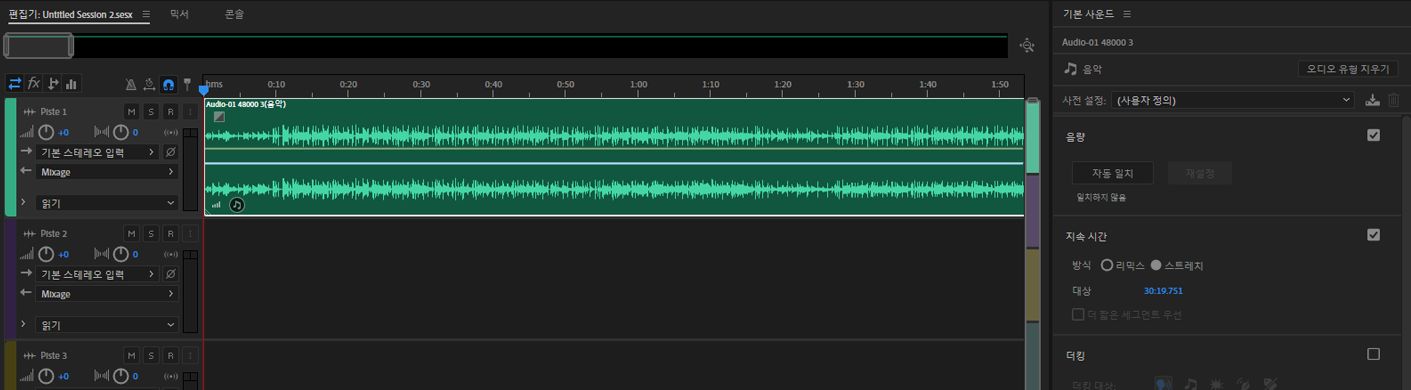Click the blue playhead marker

point(204,90)
